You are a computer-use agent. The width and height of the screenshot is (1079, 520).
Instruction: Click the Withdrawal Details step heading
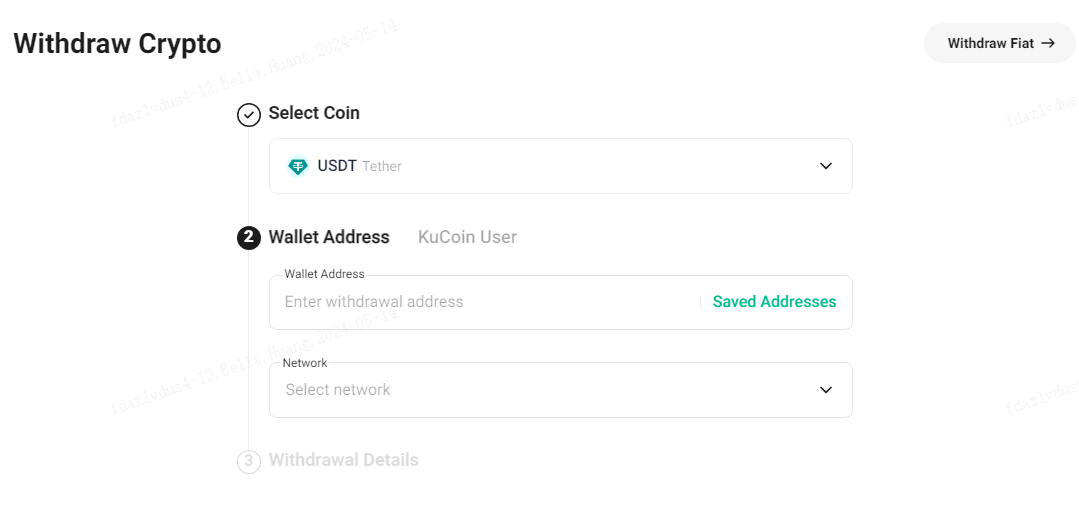point(343,460)
